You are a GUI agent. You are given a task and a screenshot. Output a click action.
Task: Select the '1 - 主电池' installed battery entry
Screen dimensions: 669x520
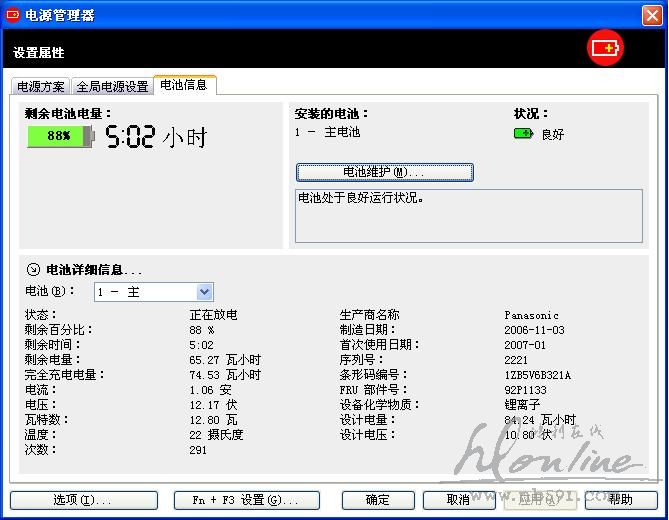click(328, 132)
